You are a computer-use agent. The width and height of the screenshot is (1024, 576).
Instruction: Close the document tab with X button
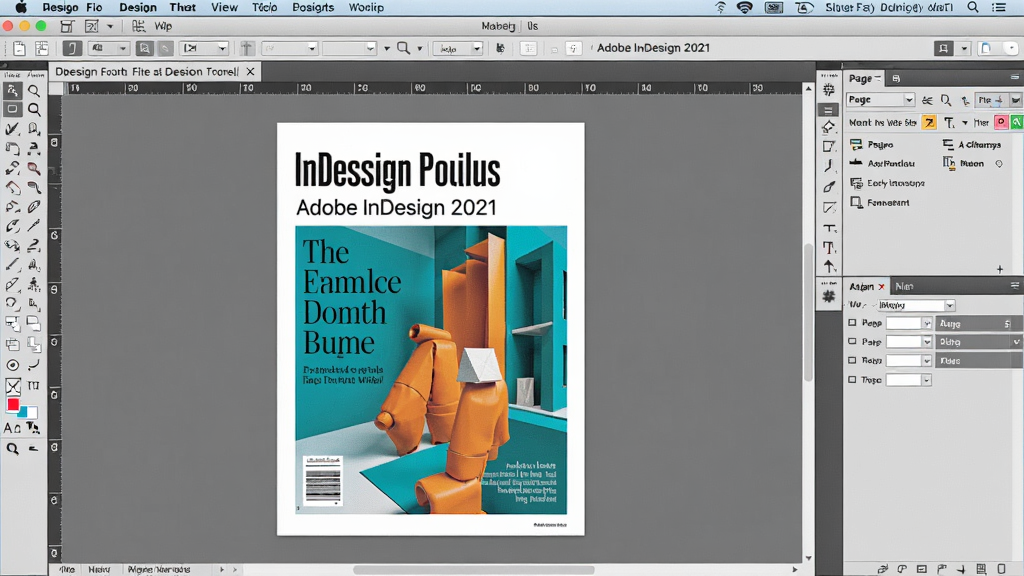point(250,71)
